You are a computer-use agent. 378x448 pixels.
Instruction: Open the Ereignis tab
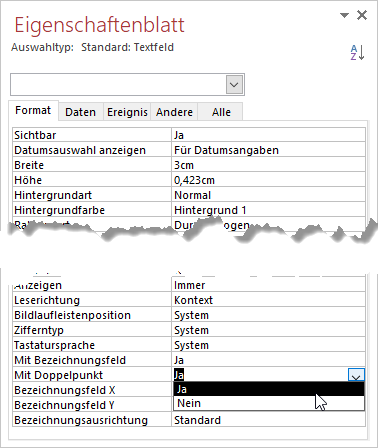tap(127, 112)
